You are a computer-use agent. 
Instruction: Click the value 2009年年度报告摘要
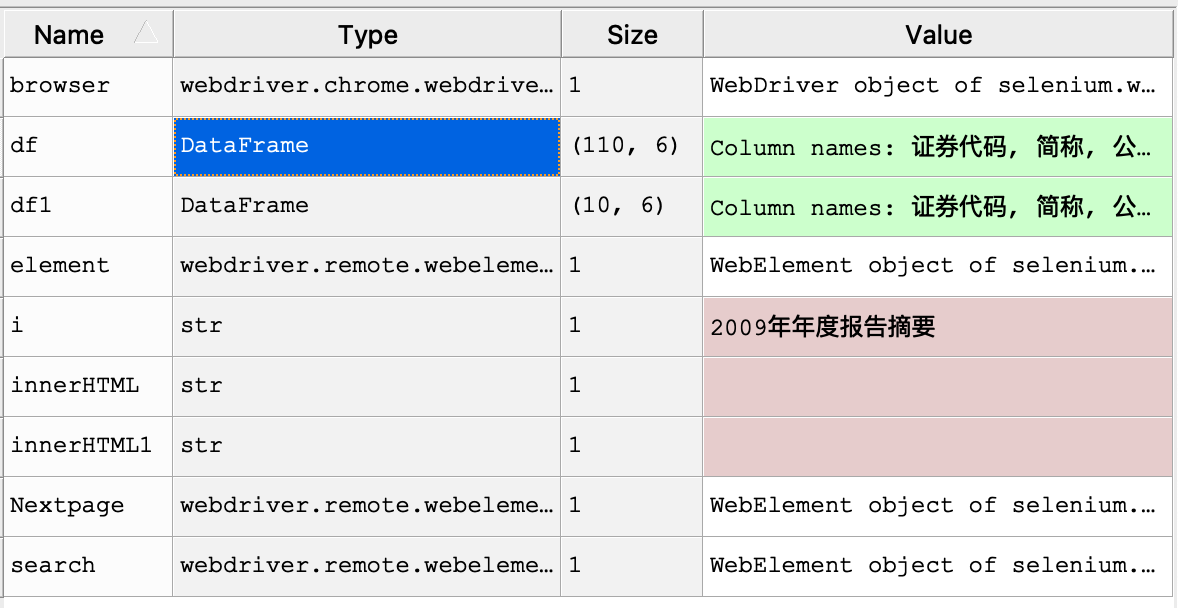point(823,327)
